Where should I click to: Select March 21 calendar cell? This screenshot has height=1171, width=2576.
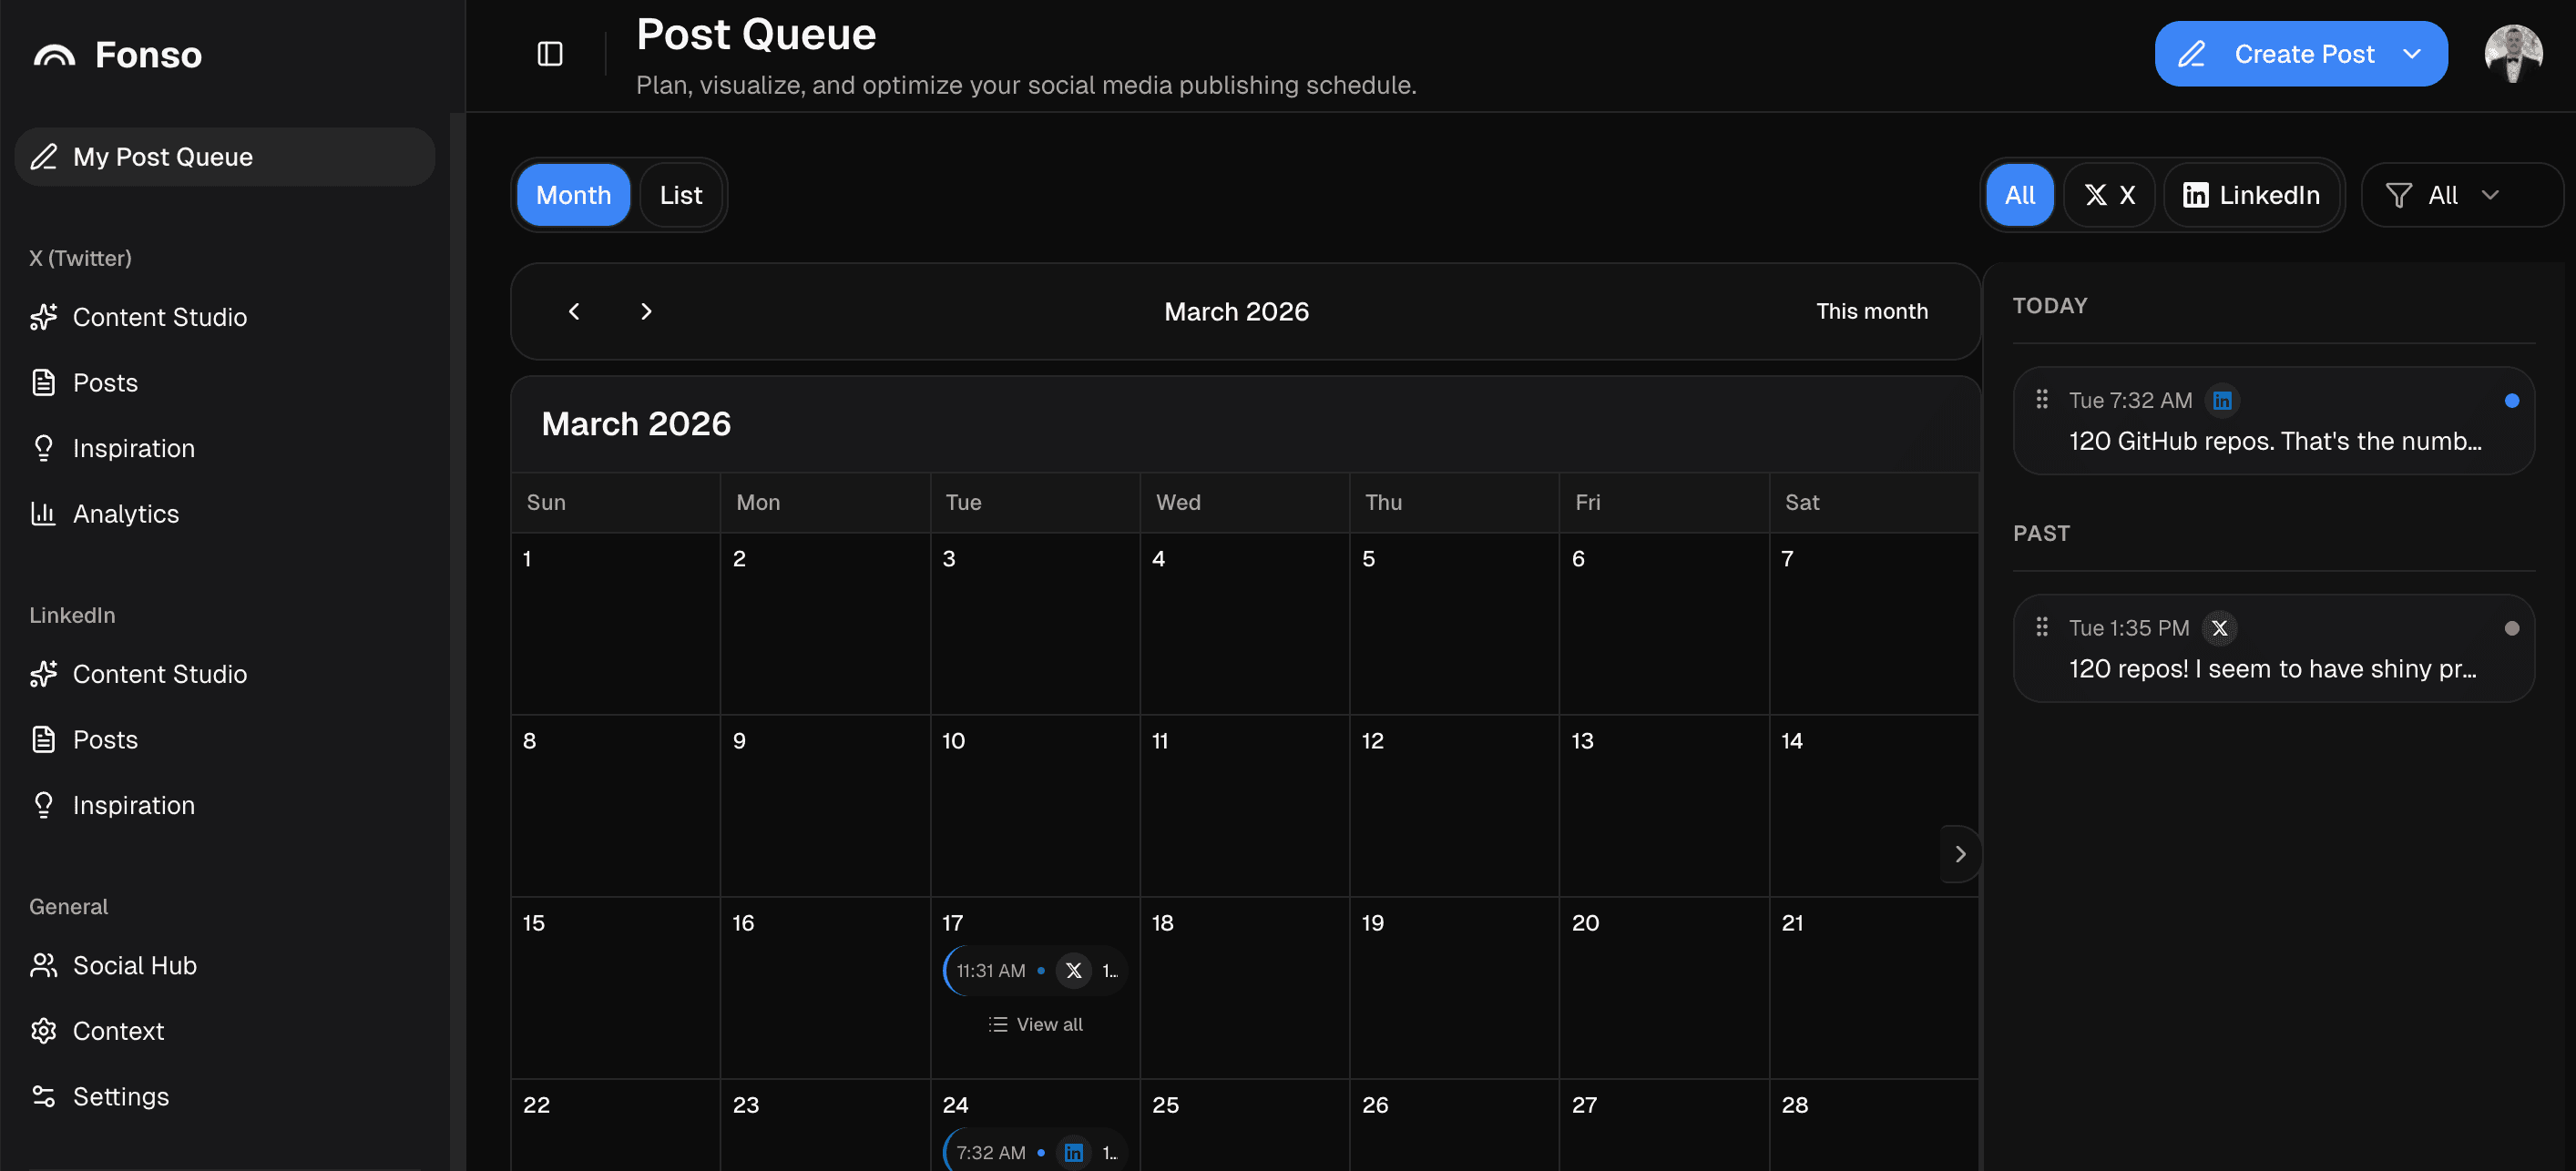point(1874,987)
